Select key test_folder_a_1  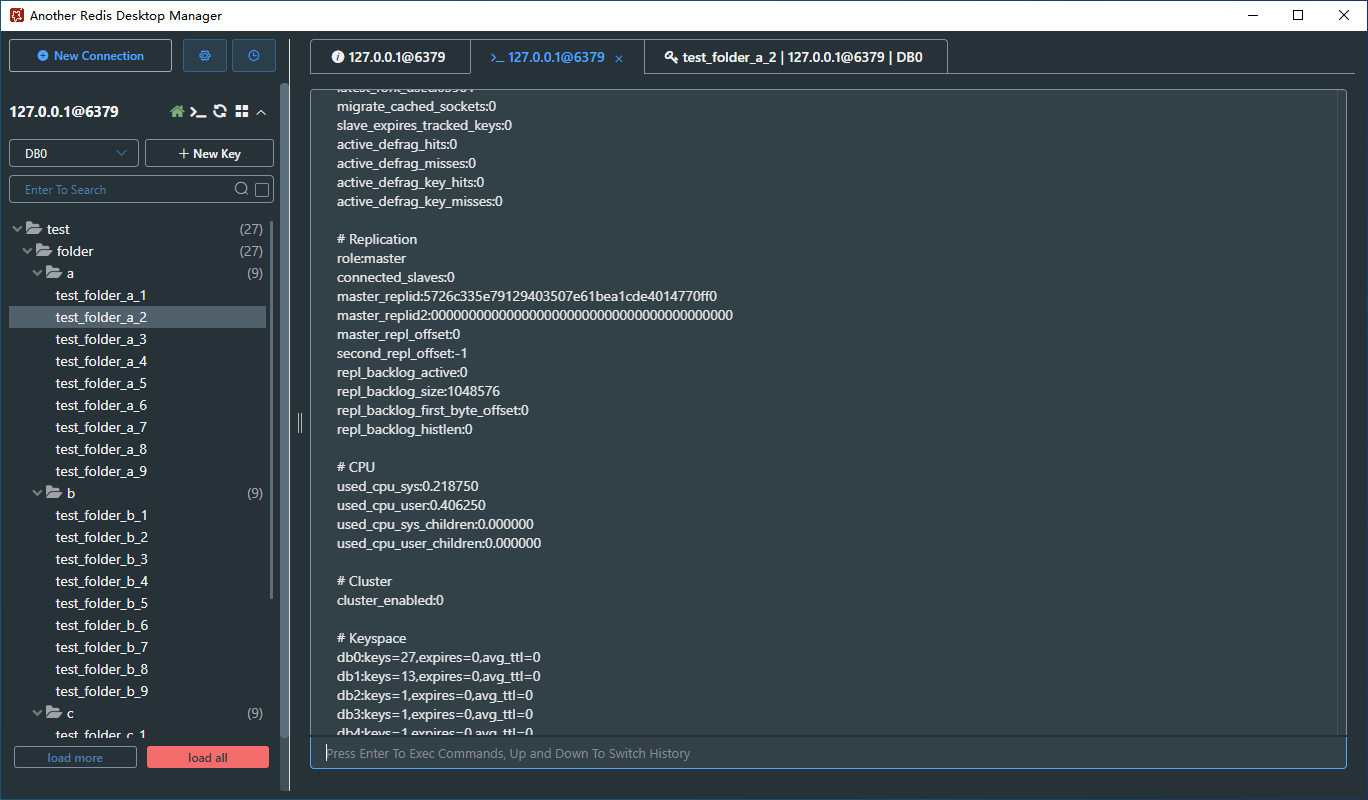pos(137,295)
